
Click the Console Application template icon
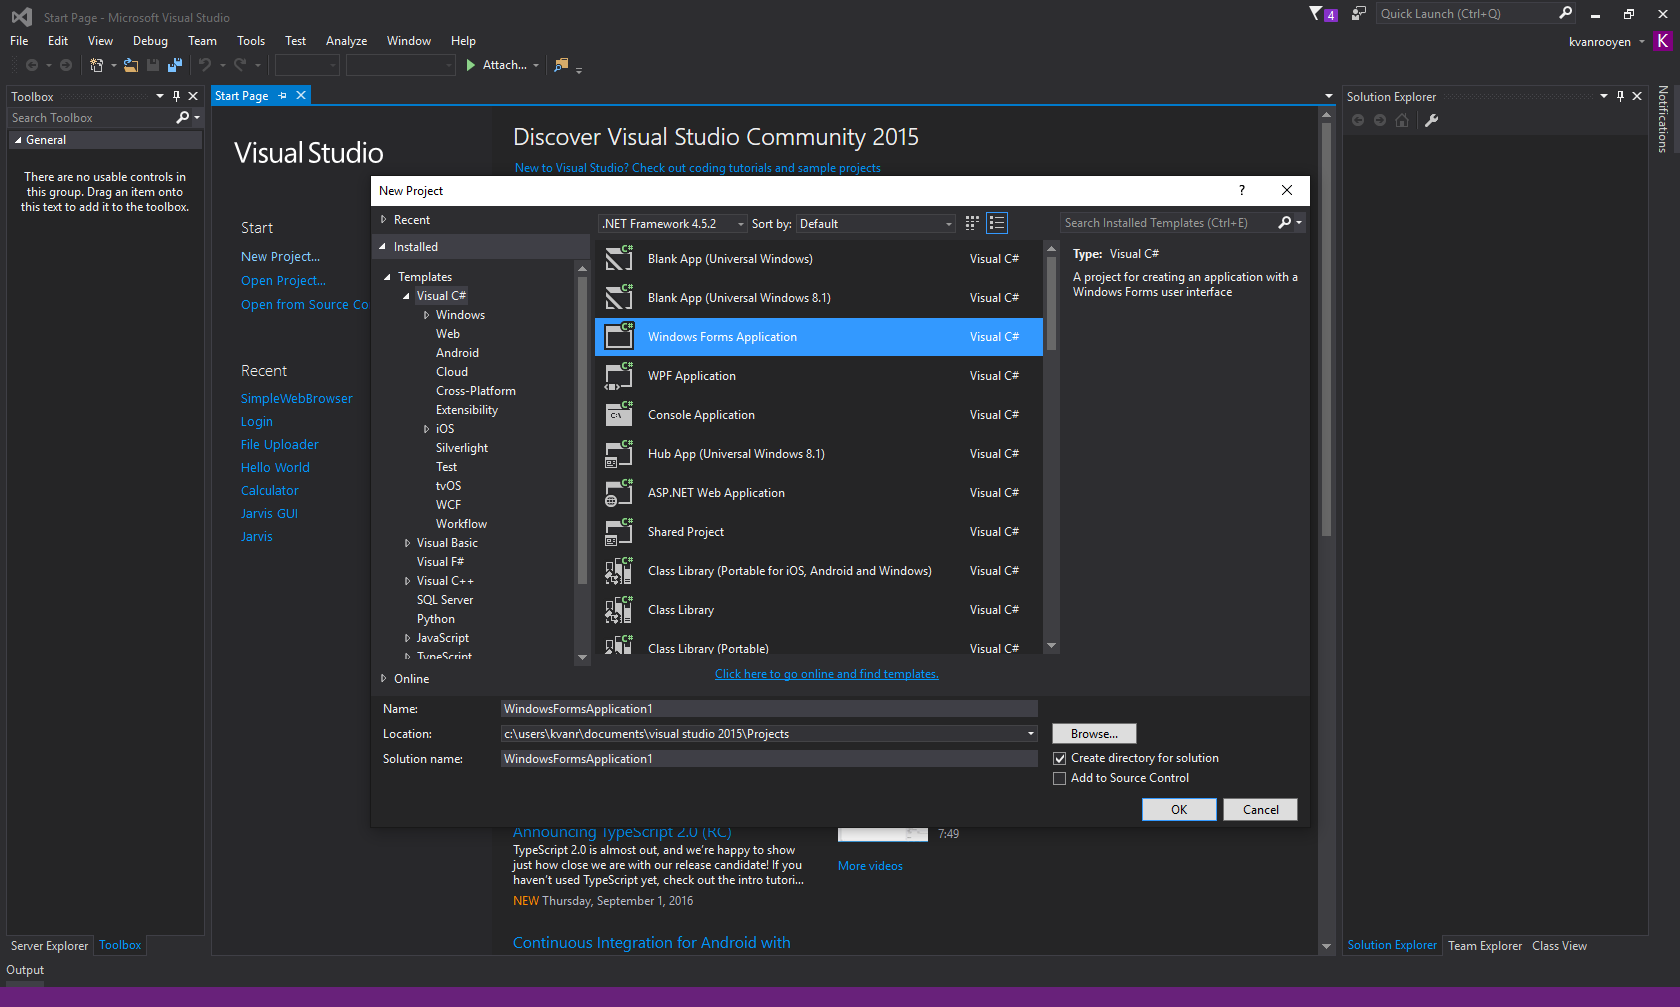[x=619, y=414]
